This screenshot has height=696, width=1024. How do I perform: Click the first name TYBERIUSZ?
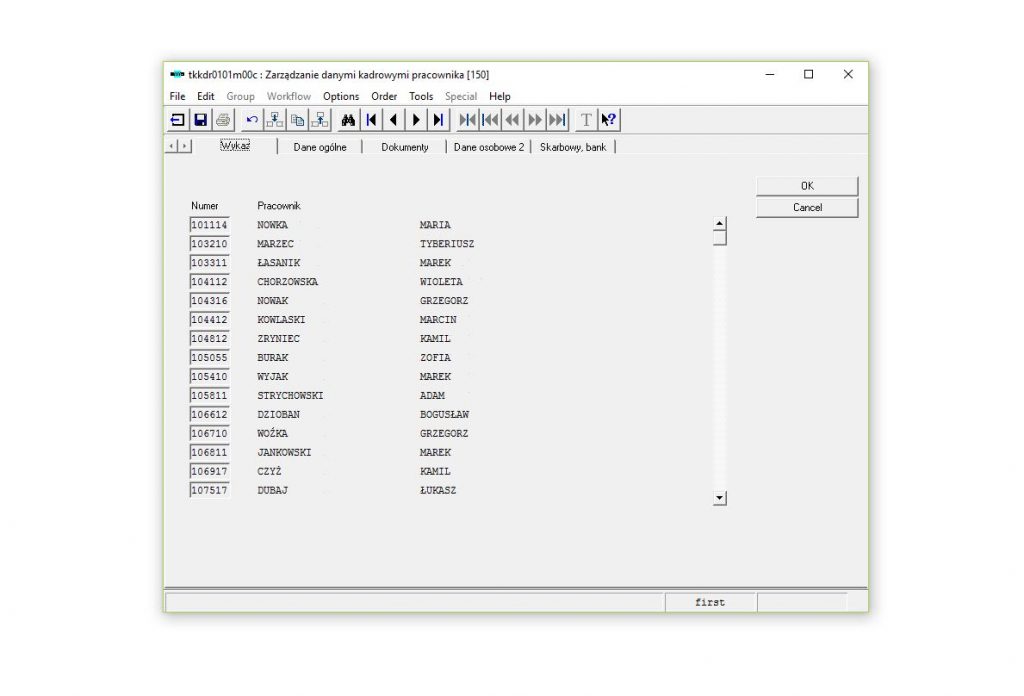pyautogui.click(x=447, y=244)
